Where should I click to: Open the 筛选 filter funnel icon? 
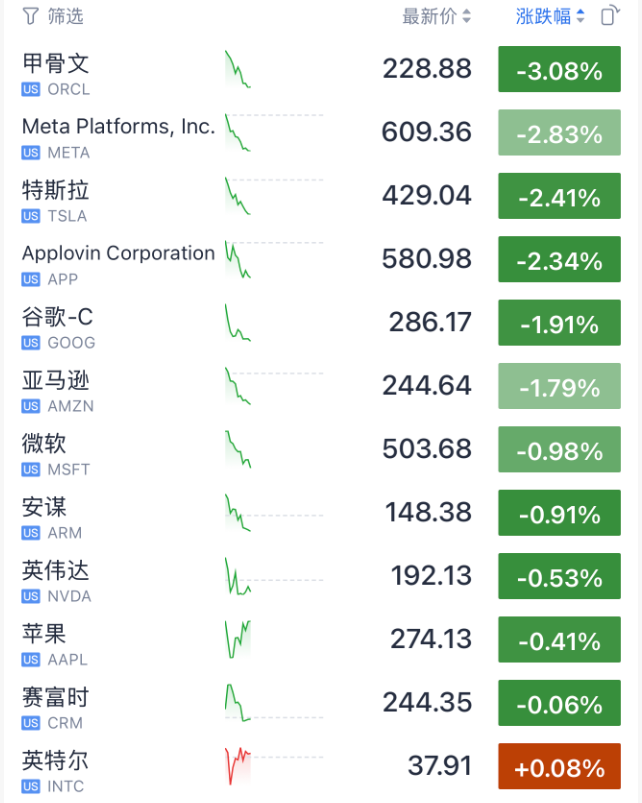[x=30, y=16]
